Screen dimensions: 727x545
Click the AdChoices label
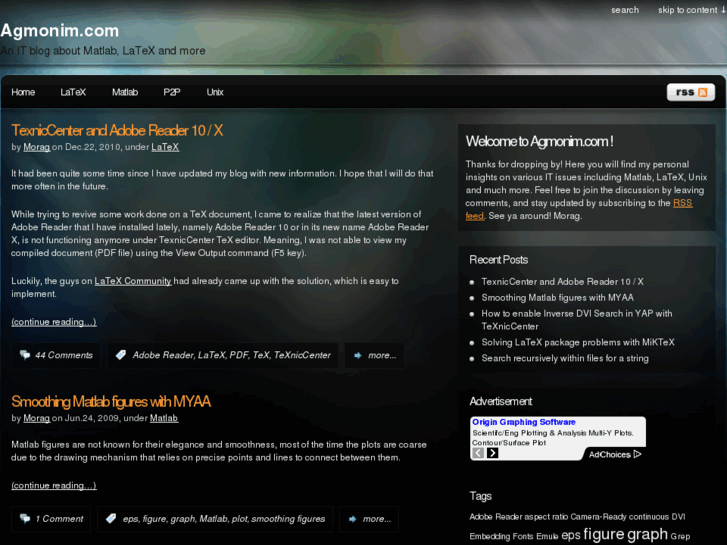click(x=610, y=455)
